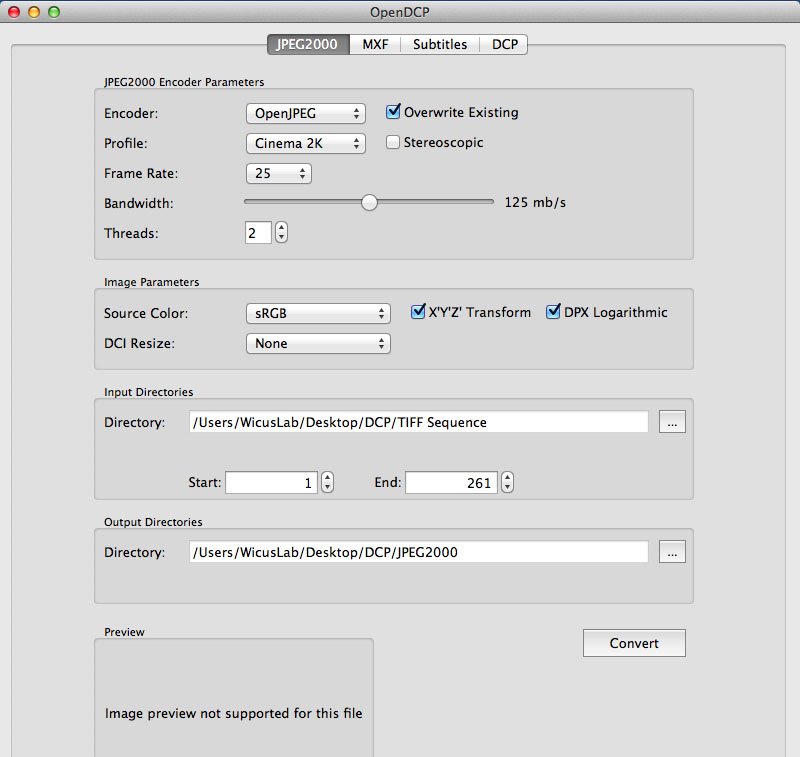Browse for the input directory
Image resolution: width=800 pixels, height=757 pixels.
tap(672, 422)
